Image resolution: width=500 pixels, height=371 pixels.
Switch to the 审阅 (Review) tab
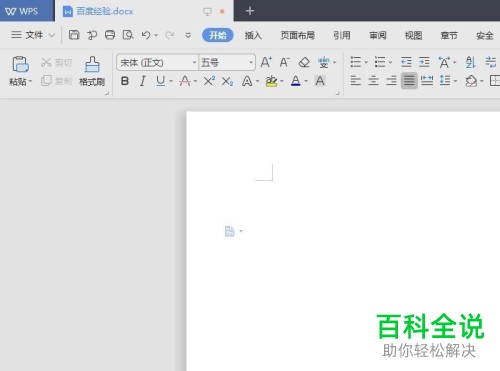tap(377, 35)
